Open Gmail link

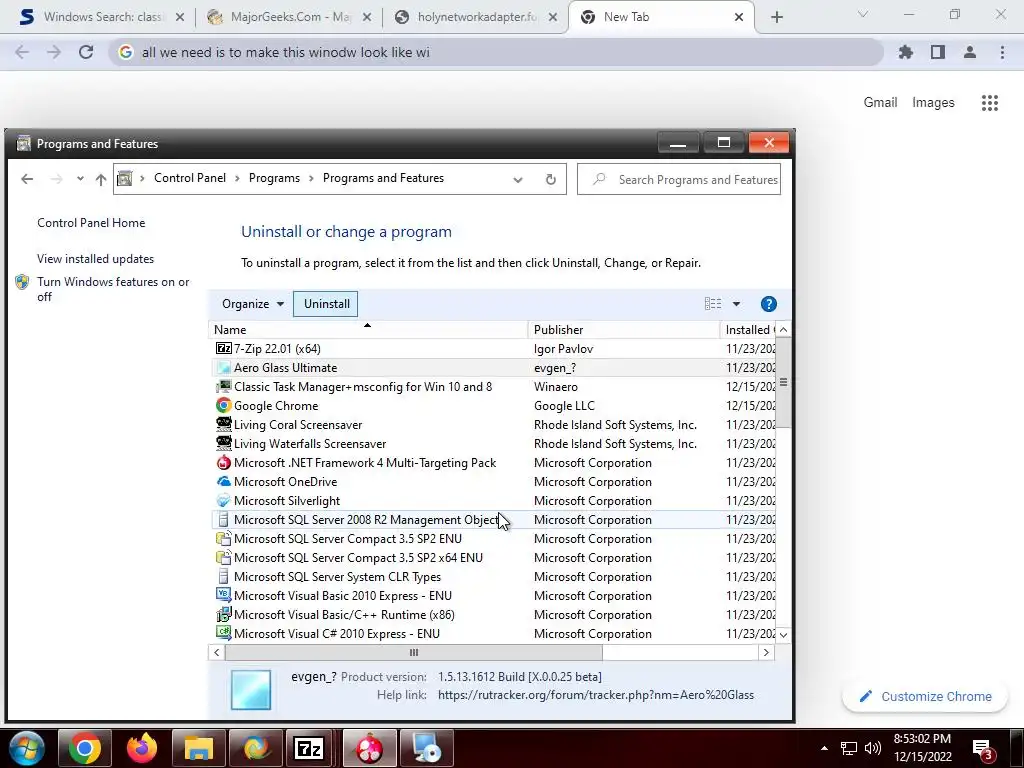(880, 103)
